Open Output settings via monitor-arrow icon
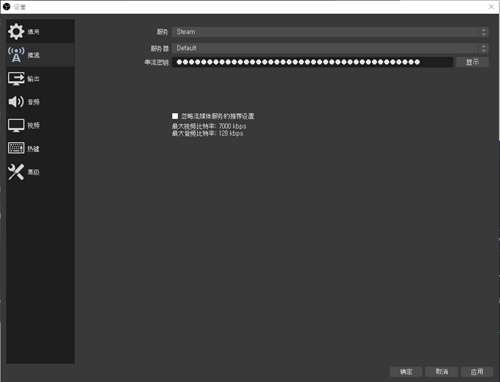The height and width of the screenshot is (382, 500). [x=16, y=79]
